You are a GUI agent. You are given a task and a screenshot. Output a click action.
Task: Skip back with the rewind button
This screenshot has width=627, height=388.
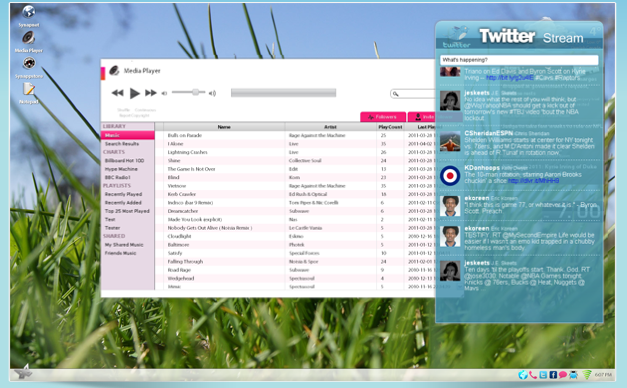tap(117, 93)
